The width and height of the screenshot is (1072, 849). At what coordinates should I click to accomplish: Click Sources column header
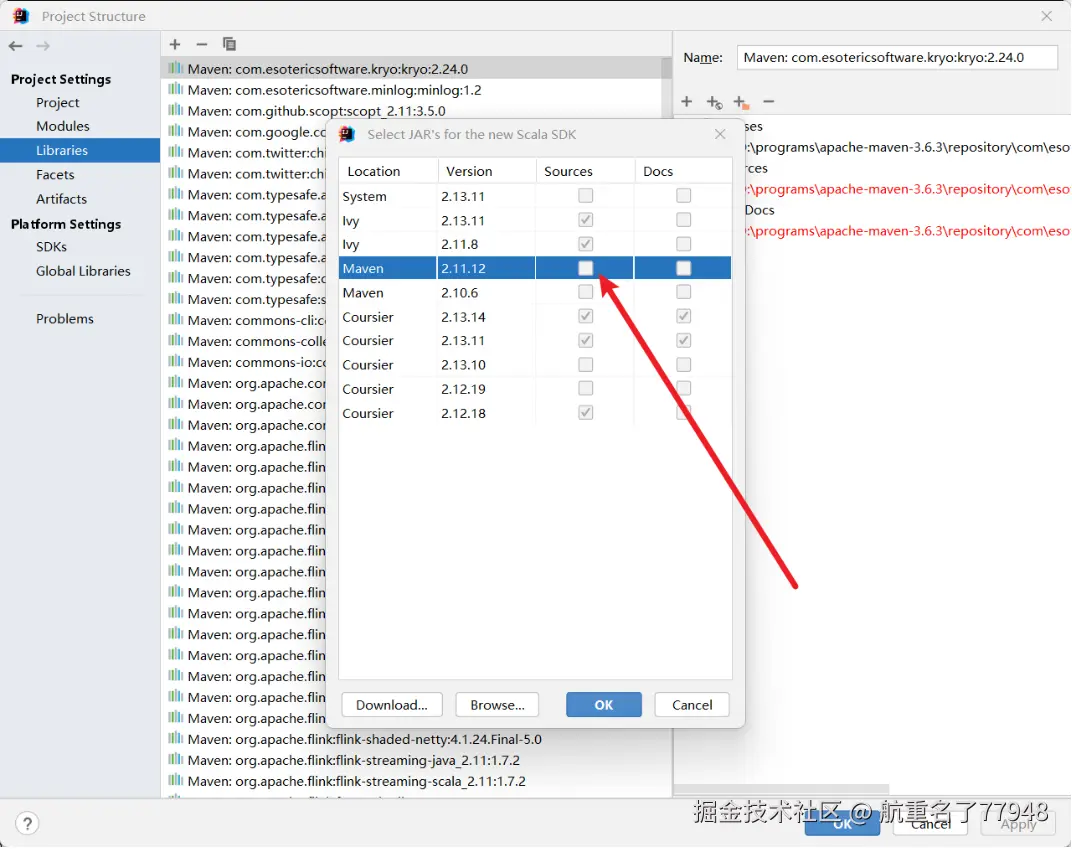coord(585,171)
